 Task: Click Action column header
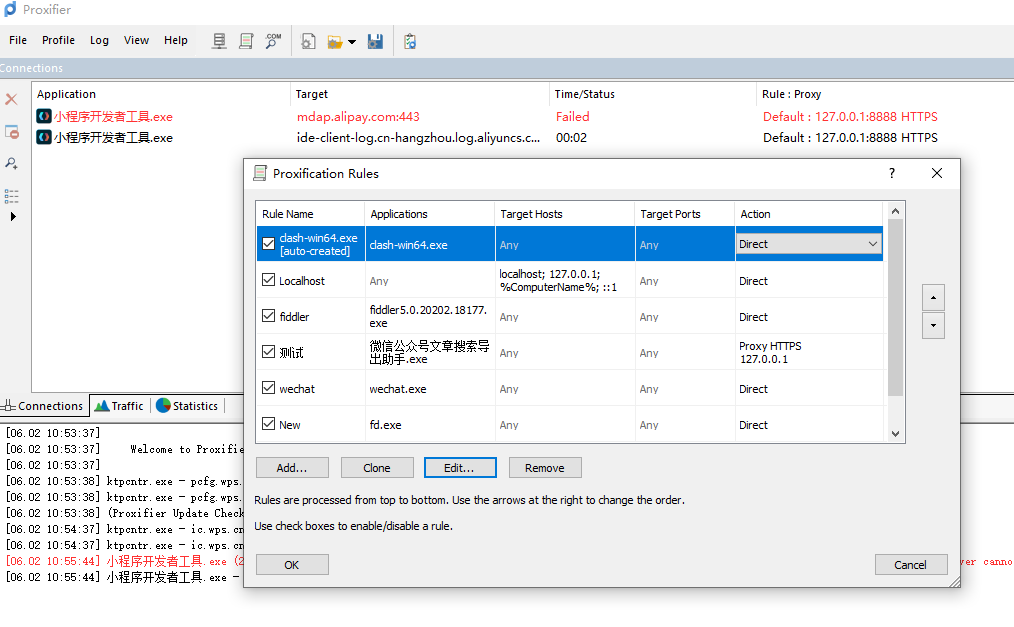(808, 214)
